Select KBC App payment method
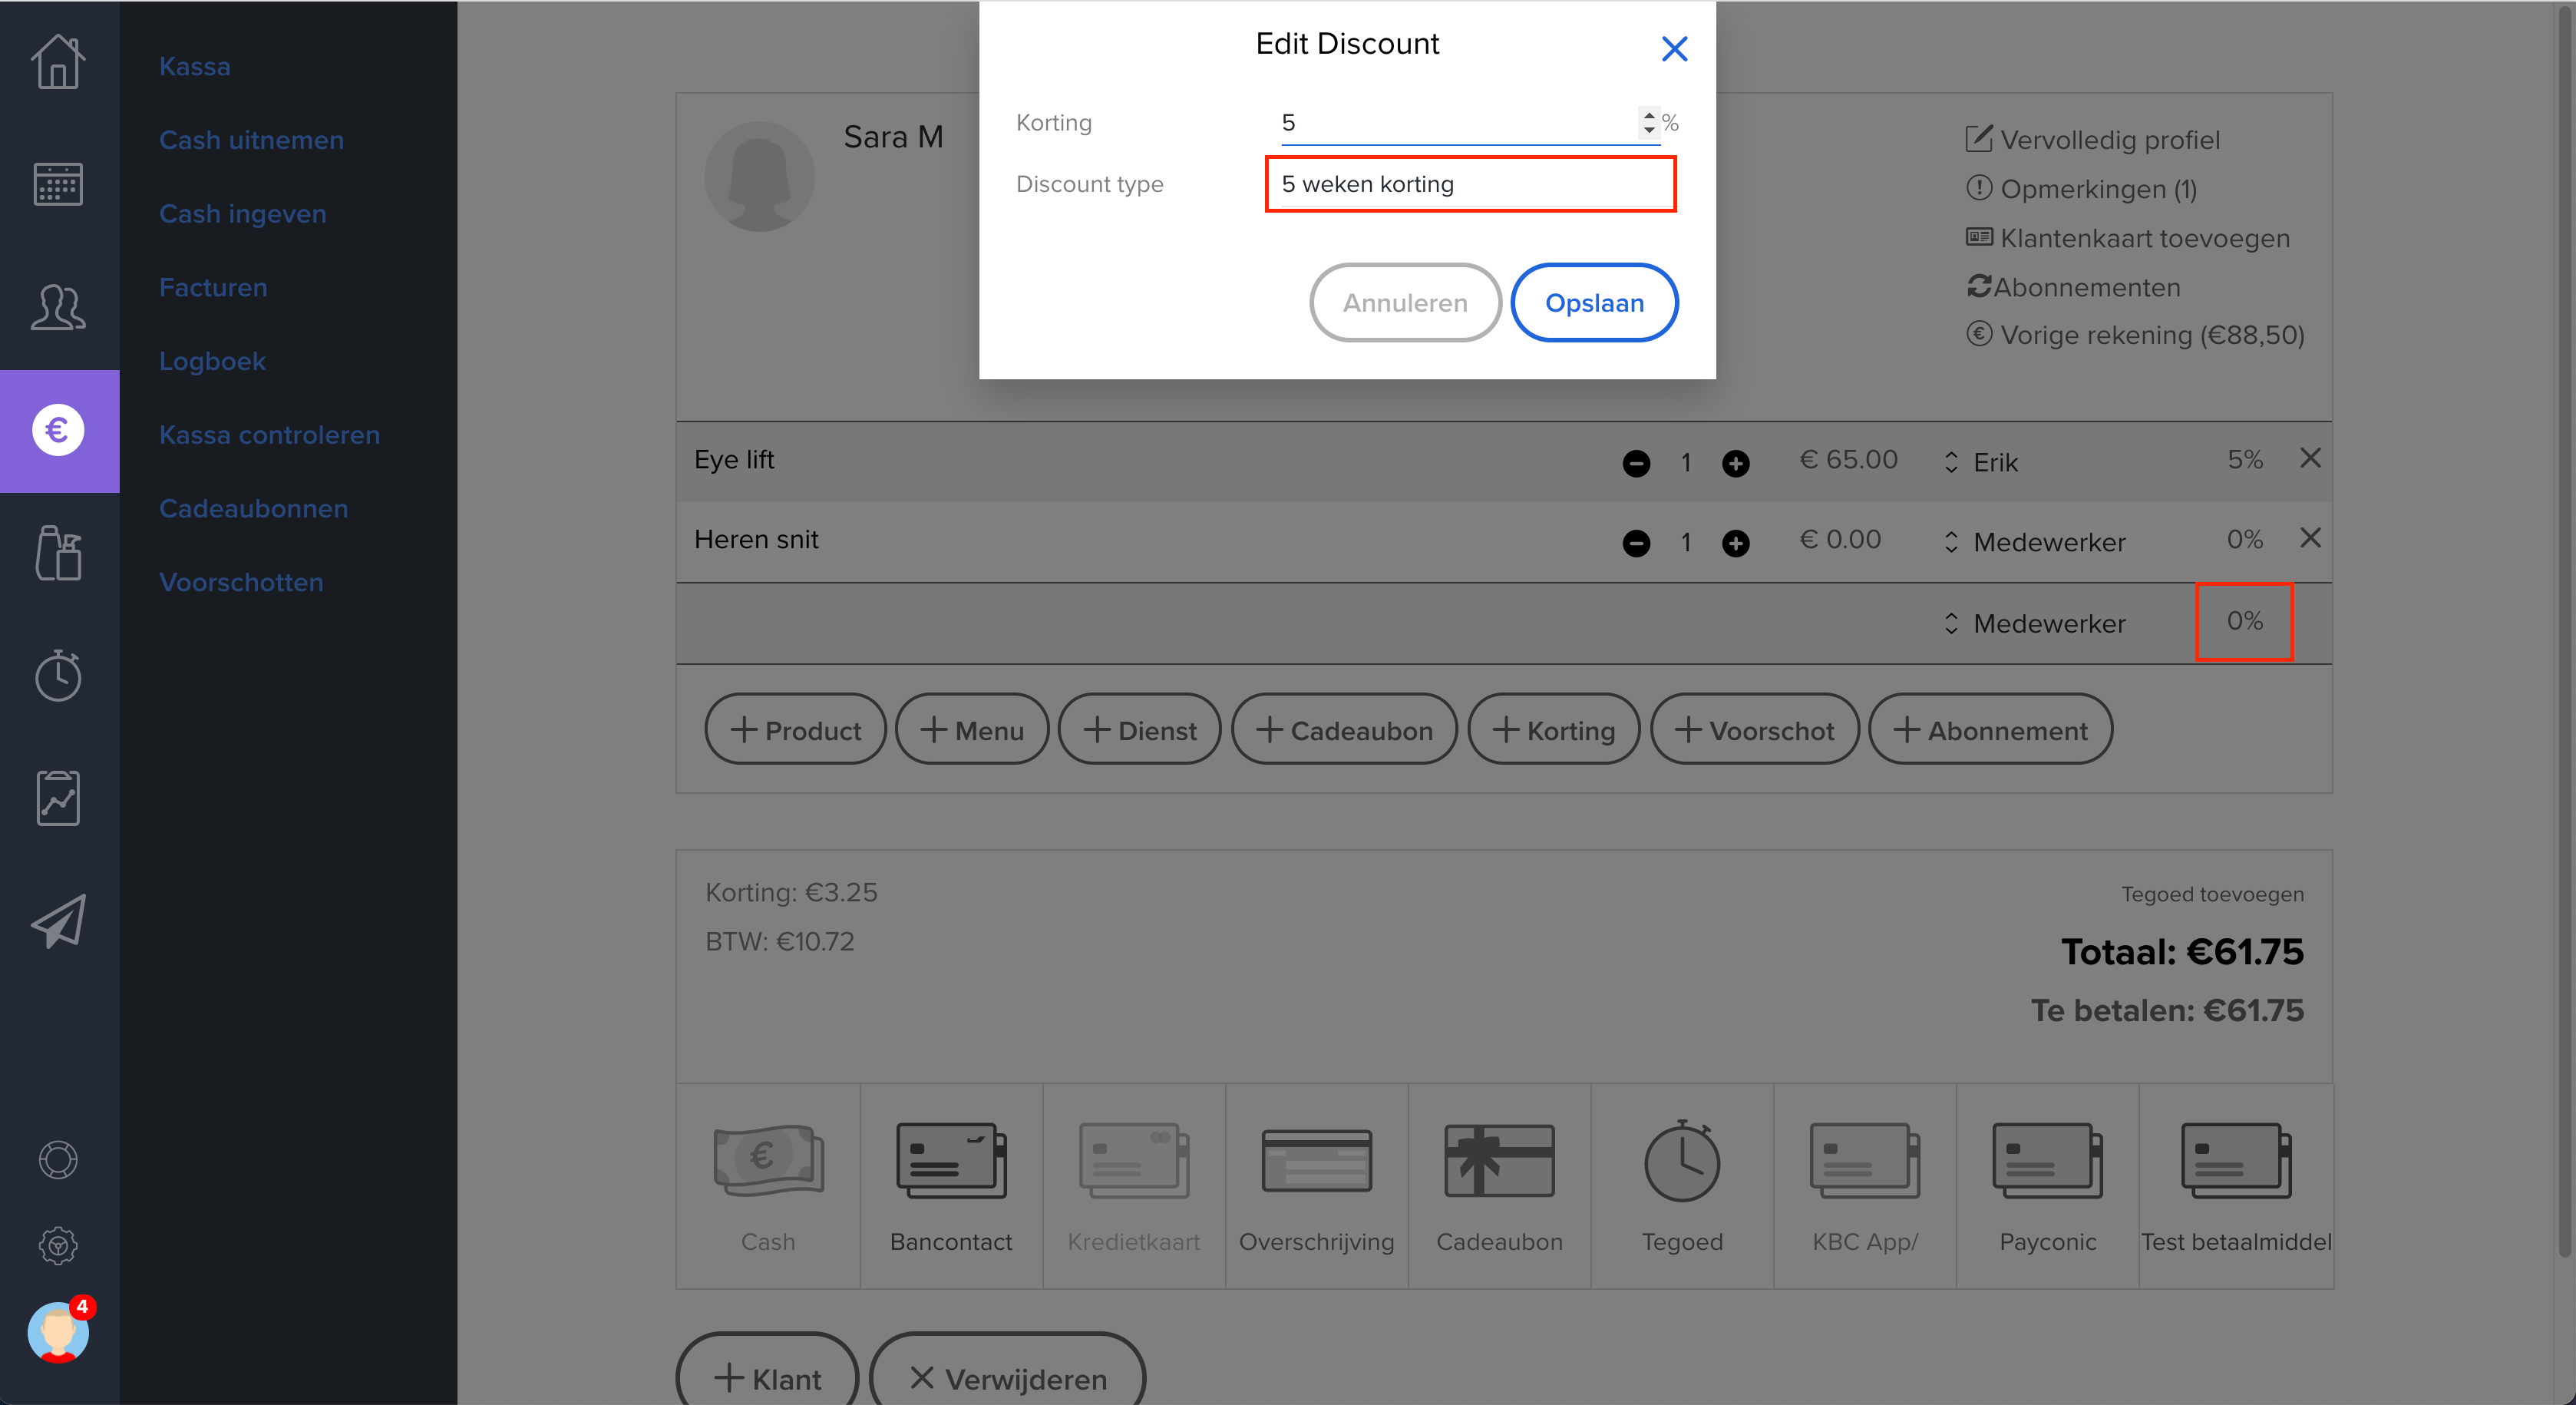2576x1405 pixels. [x=1865, y=1186]
